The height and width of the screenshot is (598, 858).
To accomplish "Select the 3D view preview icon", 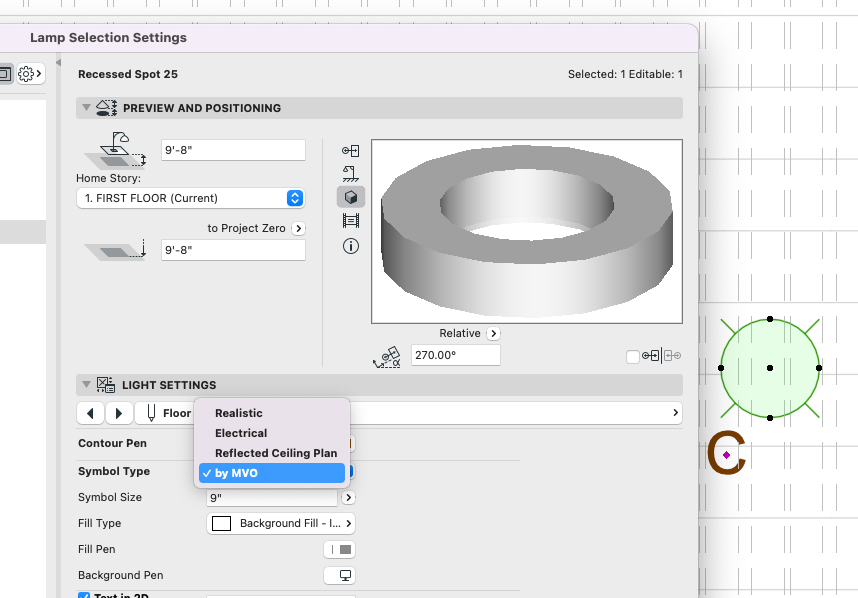I will point(351,197).
